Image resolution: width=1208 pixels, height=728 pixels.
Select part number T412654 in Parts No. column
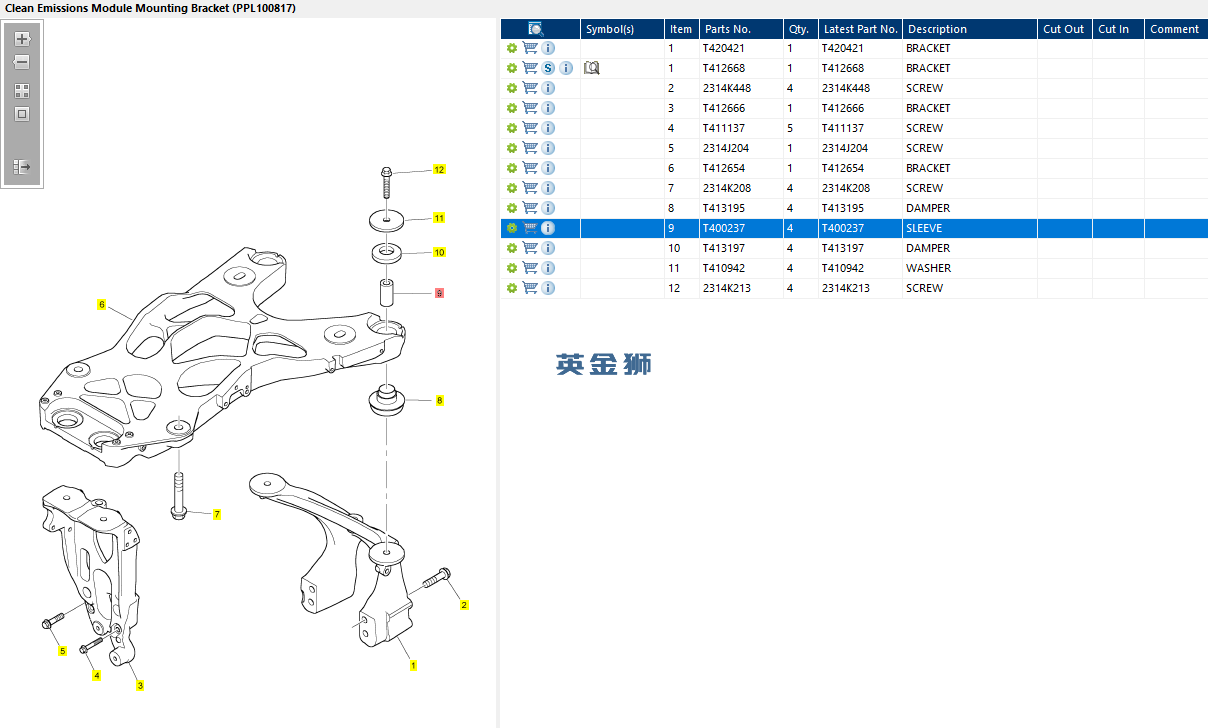(741, 168)
